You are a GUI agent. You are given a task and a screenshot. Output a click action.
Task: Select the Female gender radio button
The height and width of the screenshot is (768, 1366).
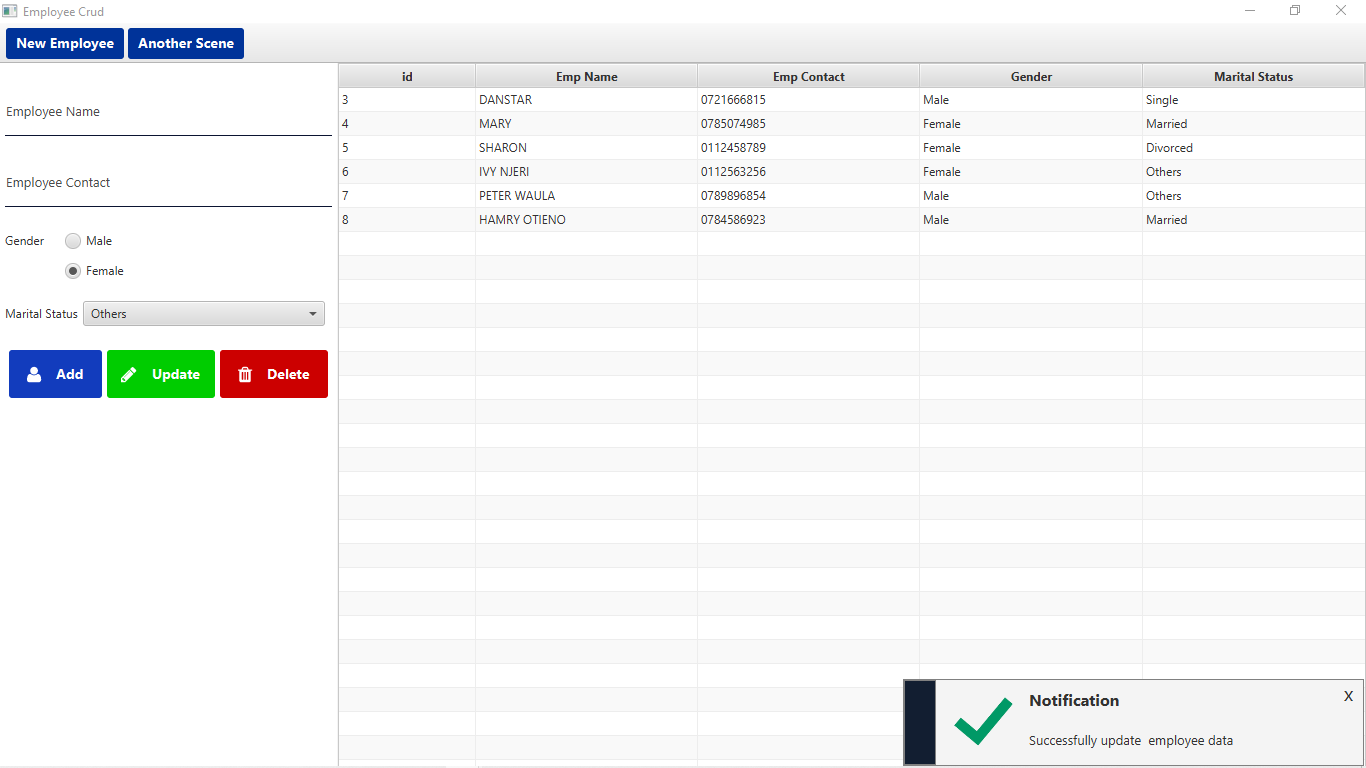(73, 271)
